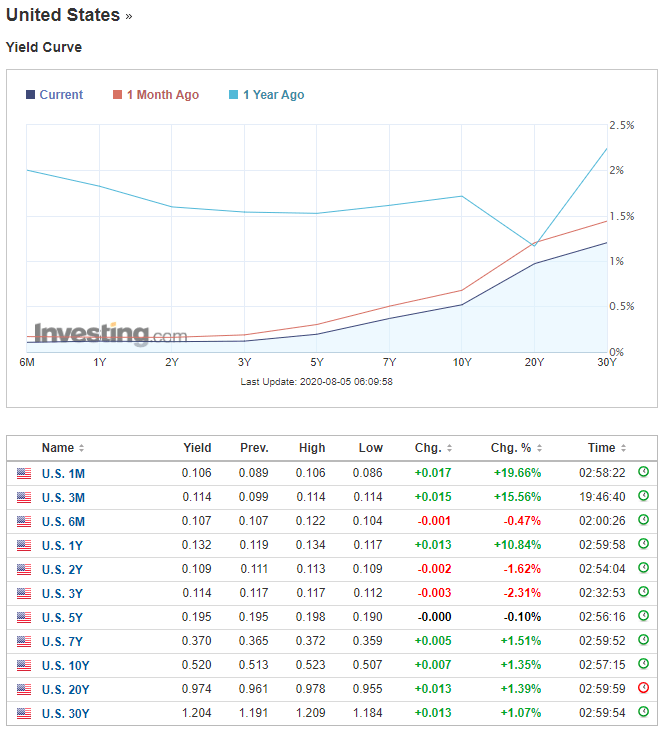Click the flag icon next to U.S. 30Y
Screen dimensions: 661x730
coord(24,713)
